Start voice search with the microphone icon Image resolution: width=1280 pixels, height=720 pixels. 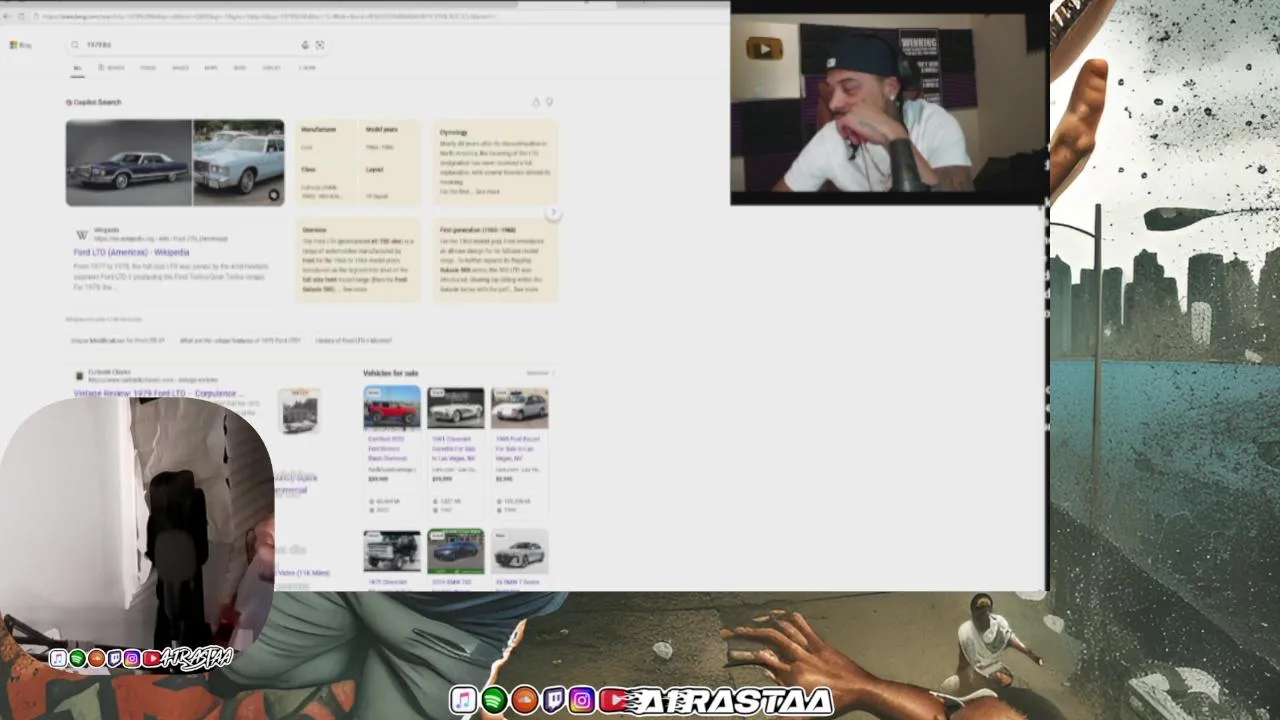pos(305,45)
